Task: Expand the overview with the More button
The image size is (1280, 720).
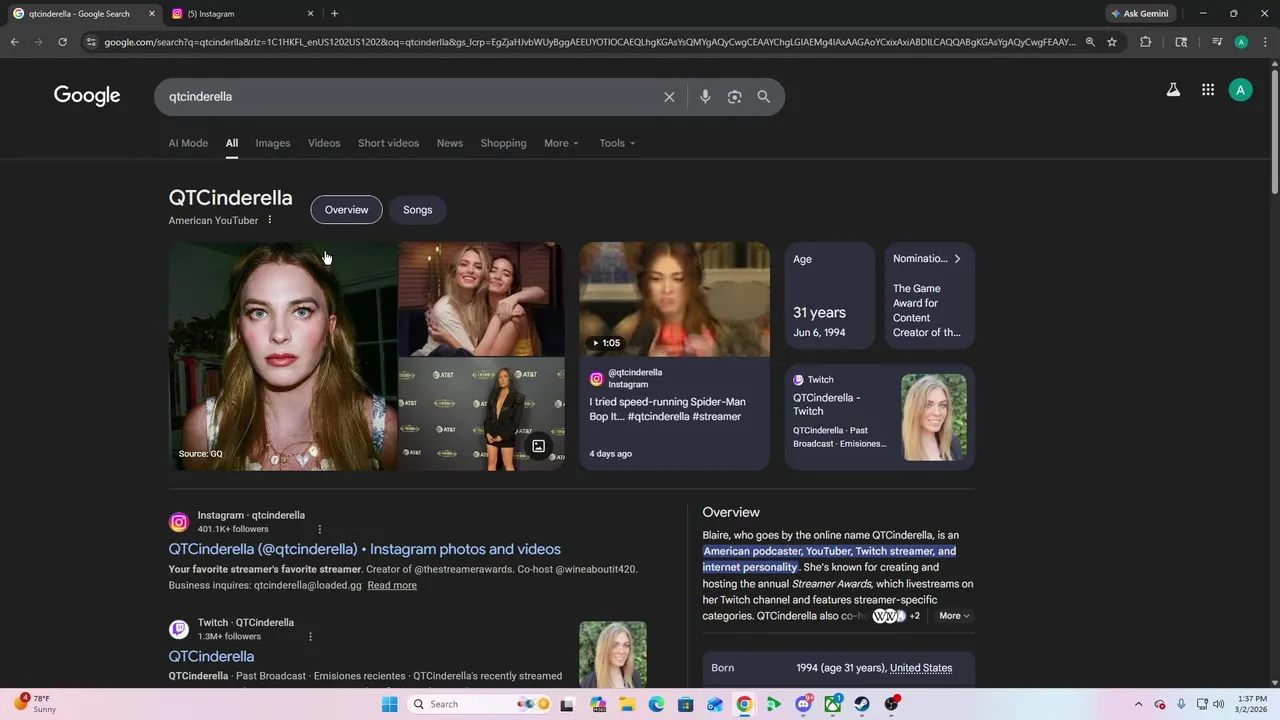Action: point(954,616)
